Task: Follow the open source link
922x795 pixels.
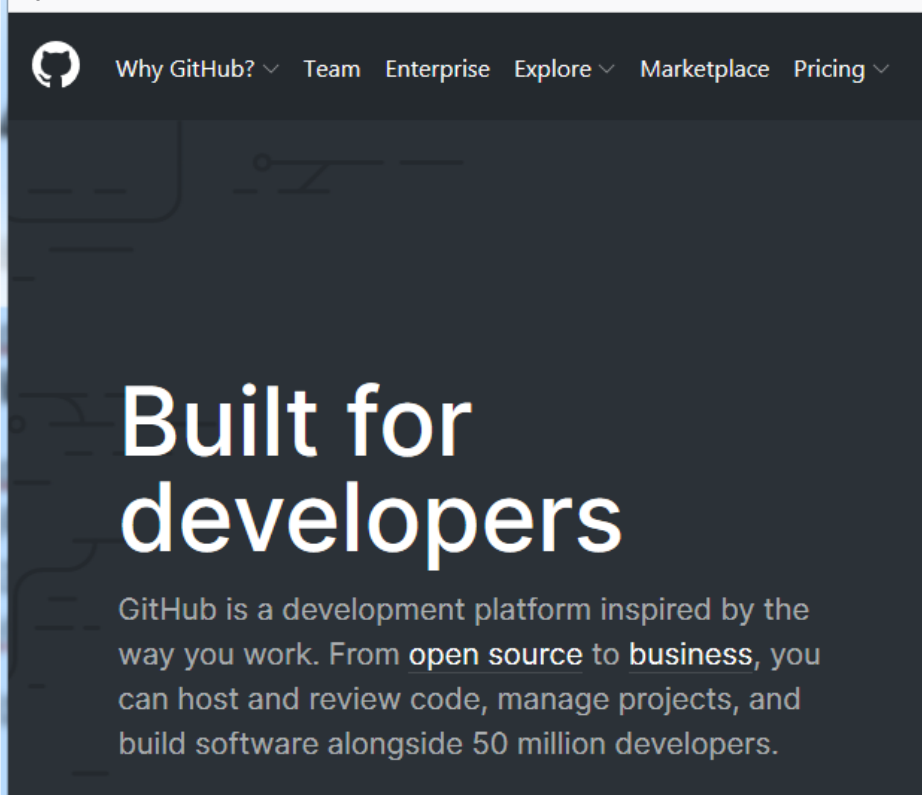Action: click(495, 655)
